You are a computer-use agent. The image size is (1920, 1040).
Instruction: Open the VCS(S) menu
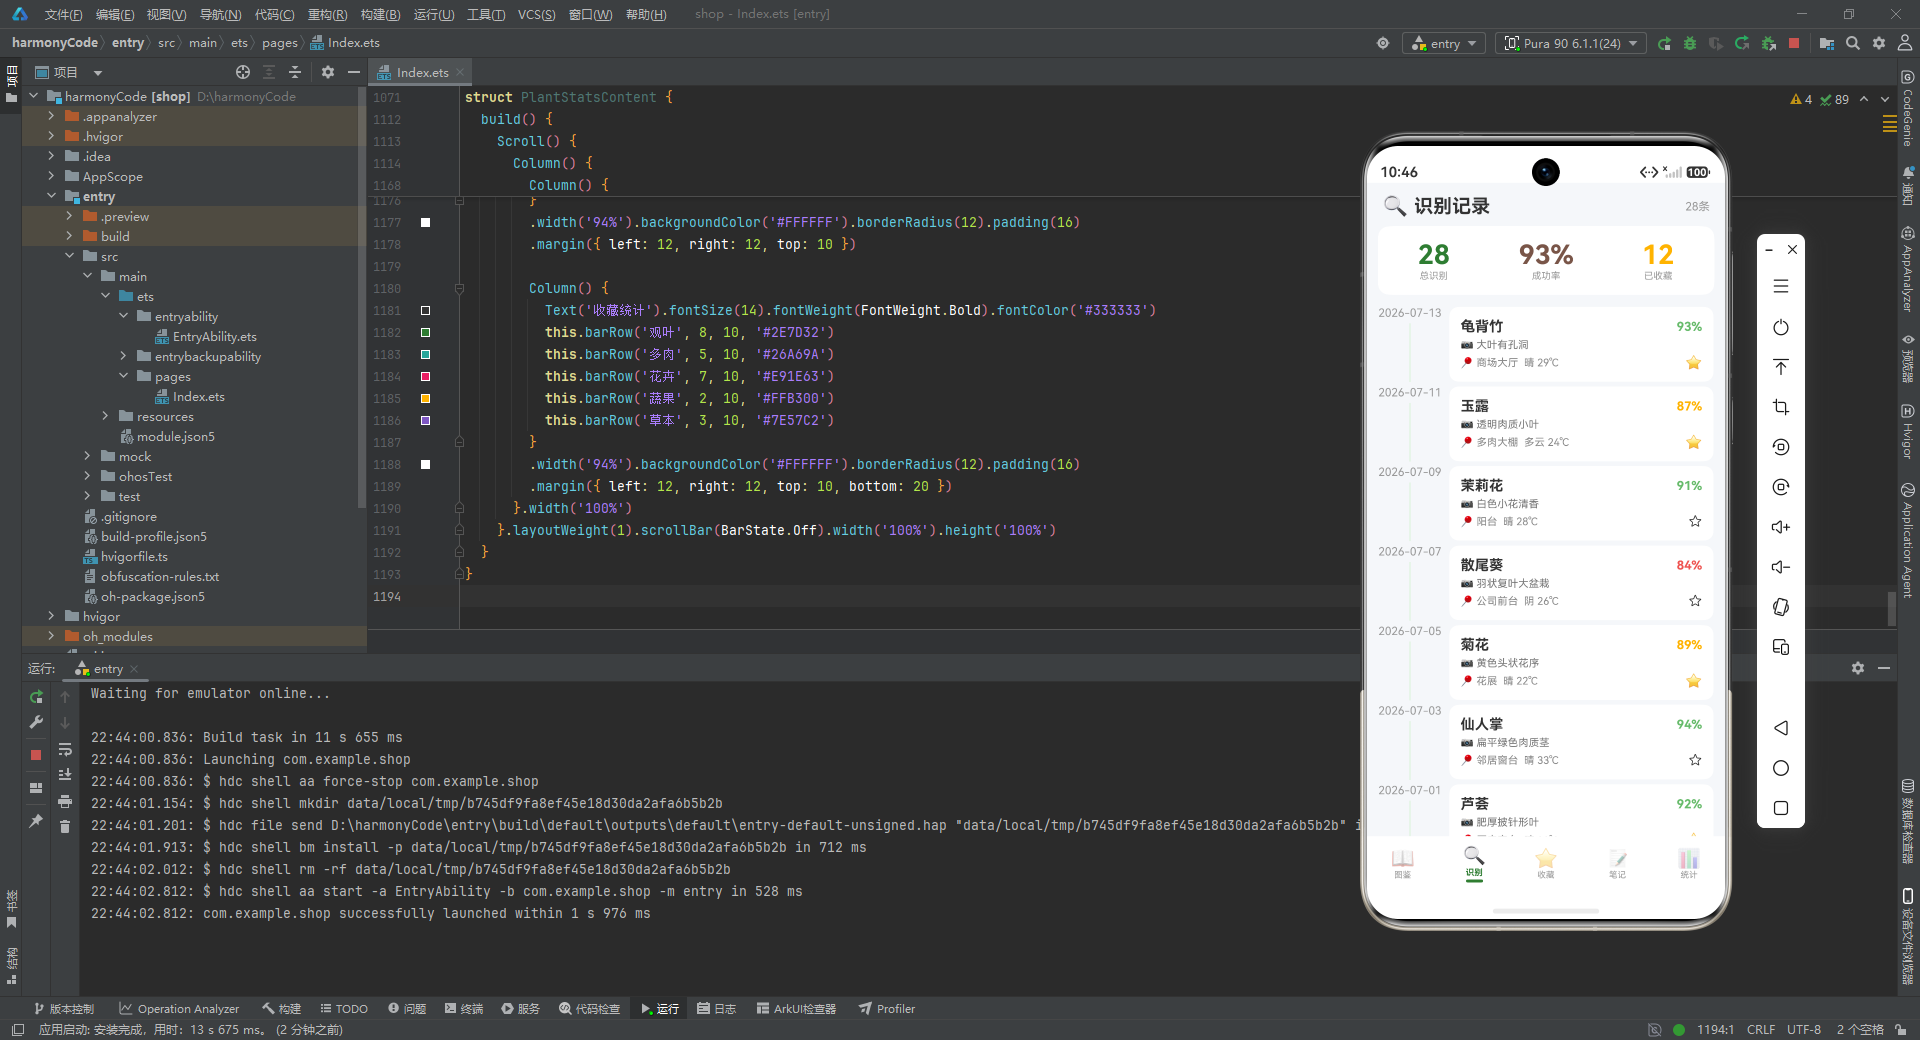click(536, 14)
